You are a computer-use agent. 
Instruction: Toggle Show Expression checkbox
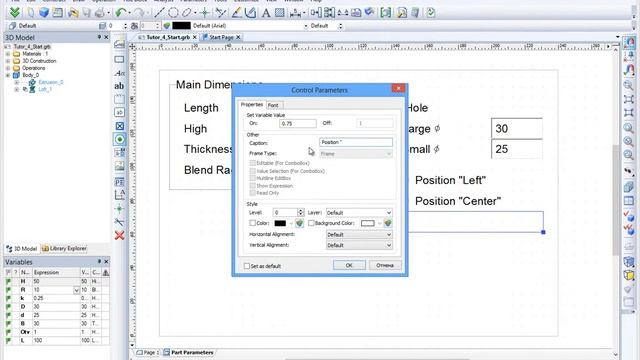tap(253, 186)
